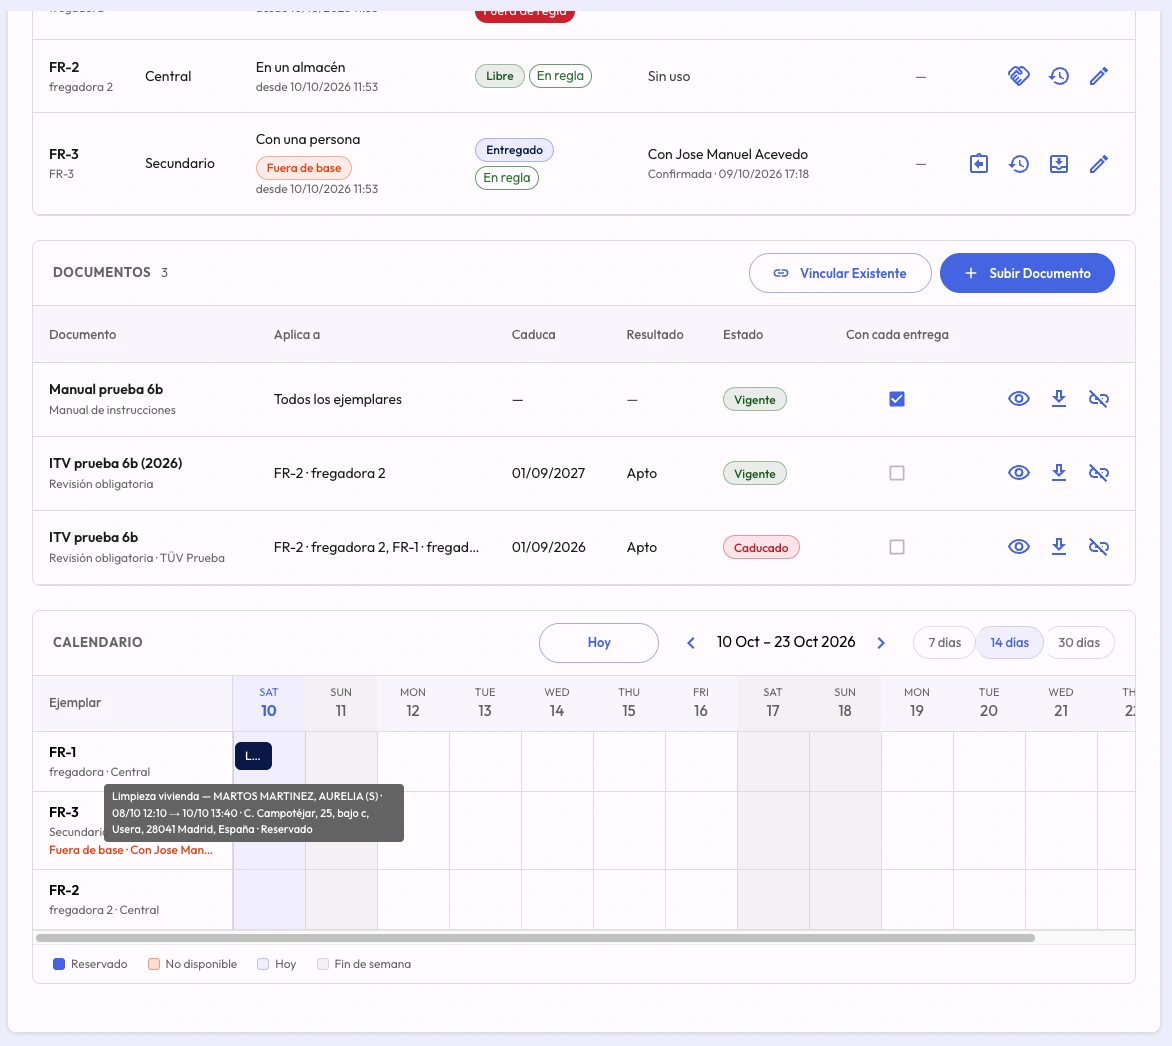Select the ITV prueba 6b (2026) document name
The width and height of the screenshot is (1172, 1046).
[116, 464]
